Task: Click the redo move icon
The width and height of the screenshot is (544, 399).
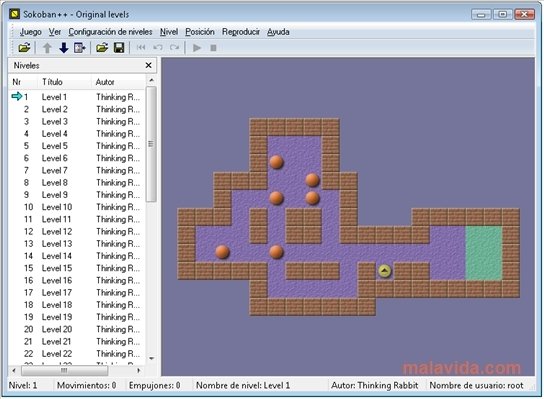Action: (x=175, y=47)
